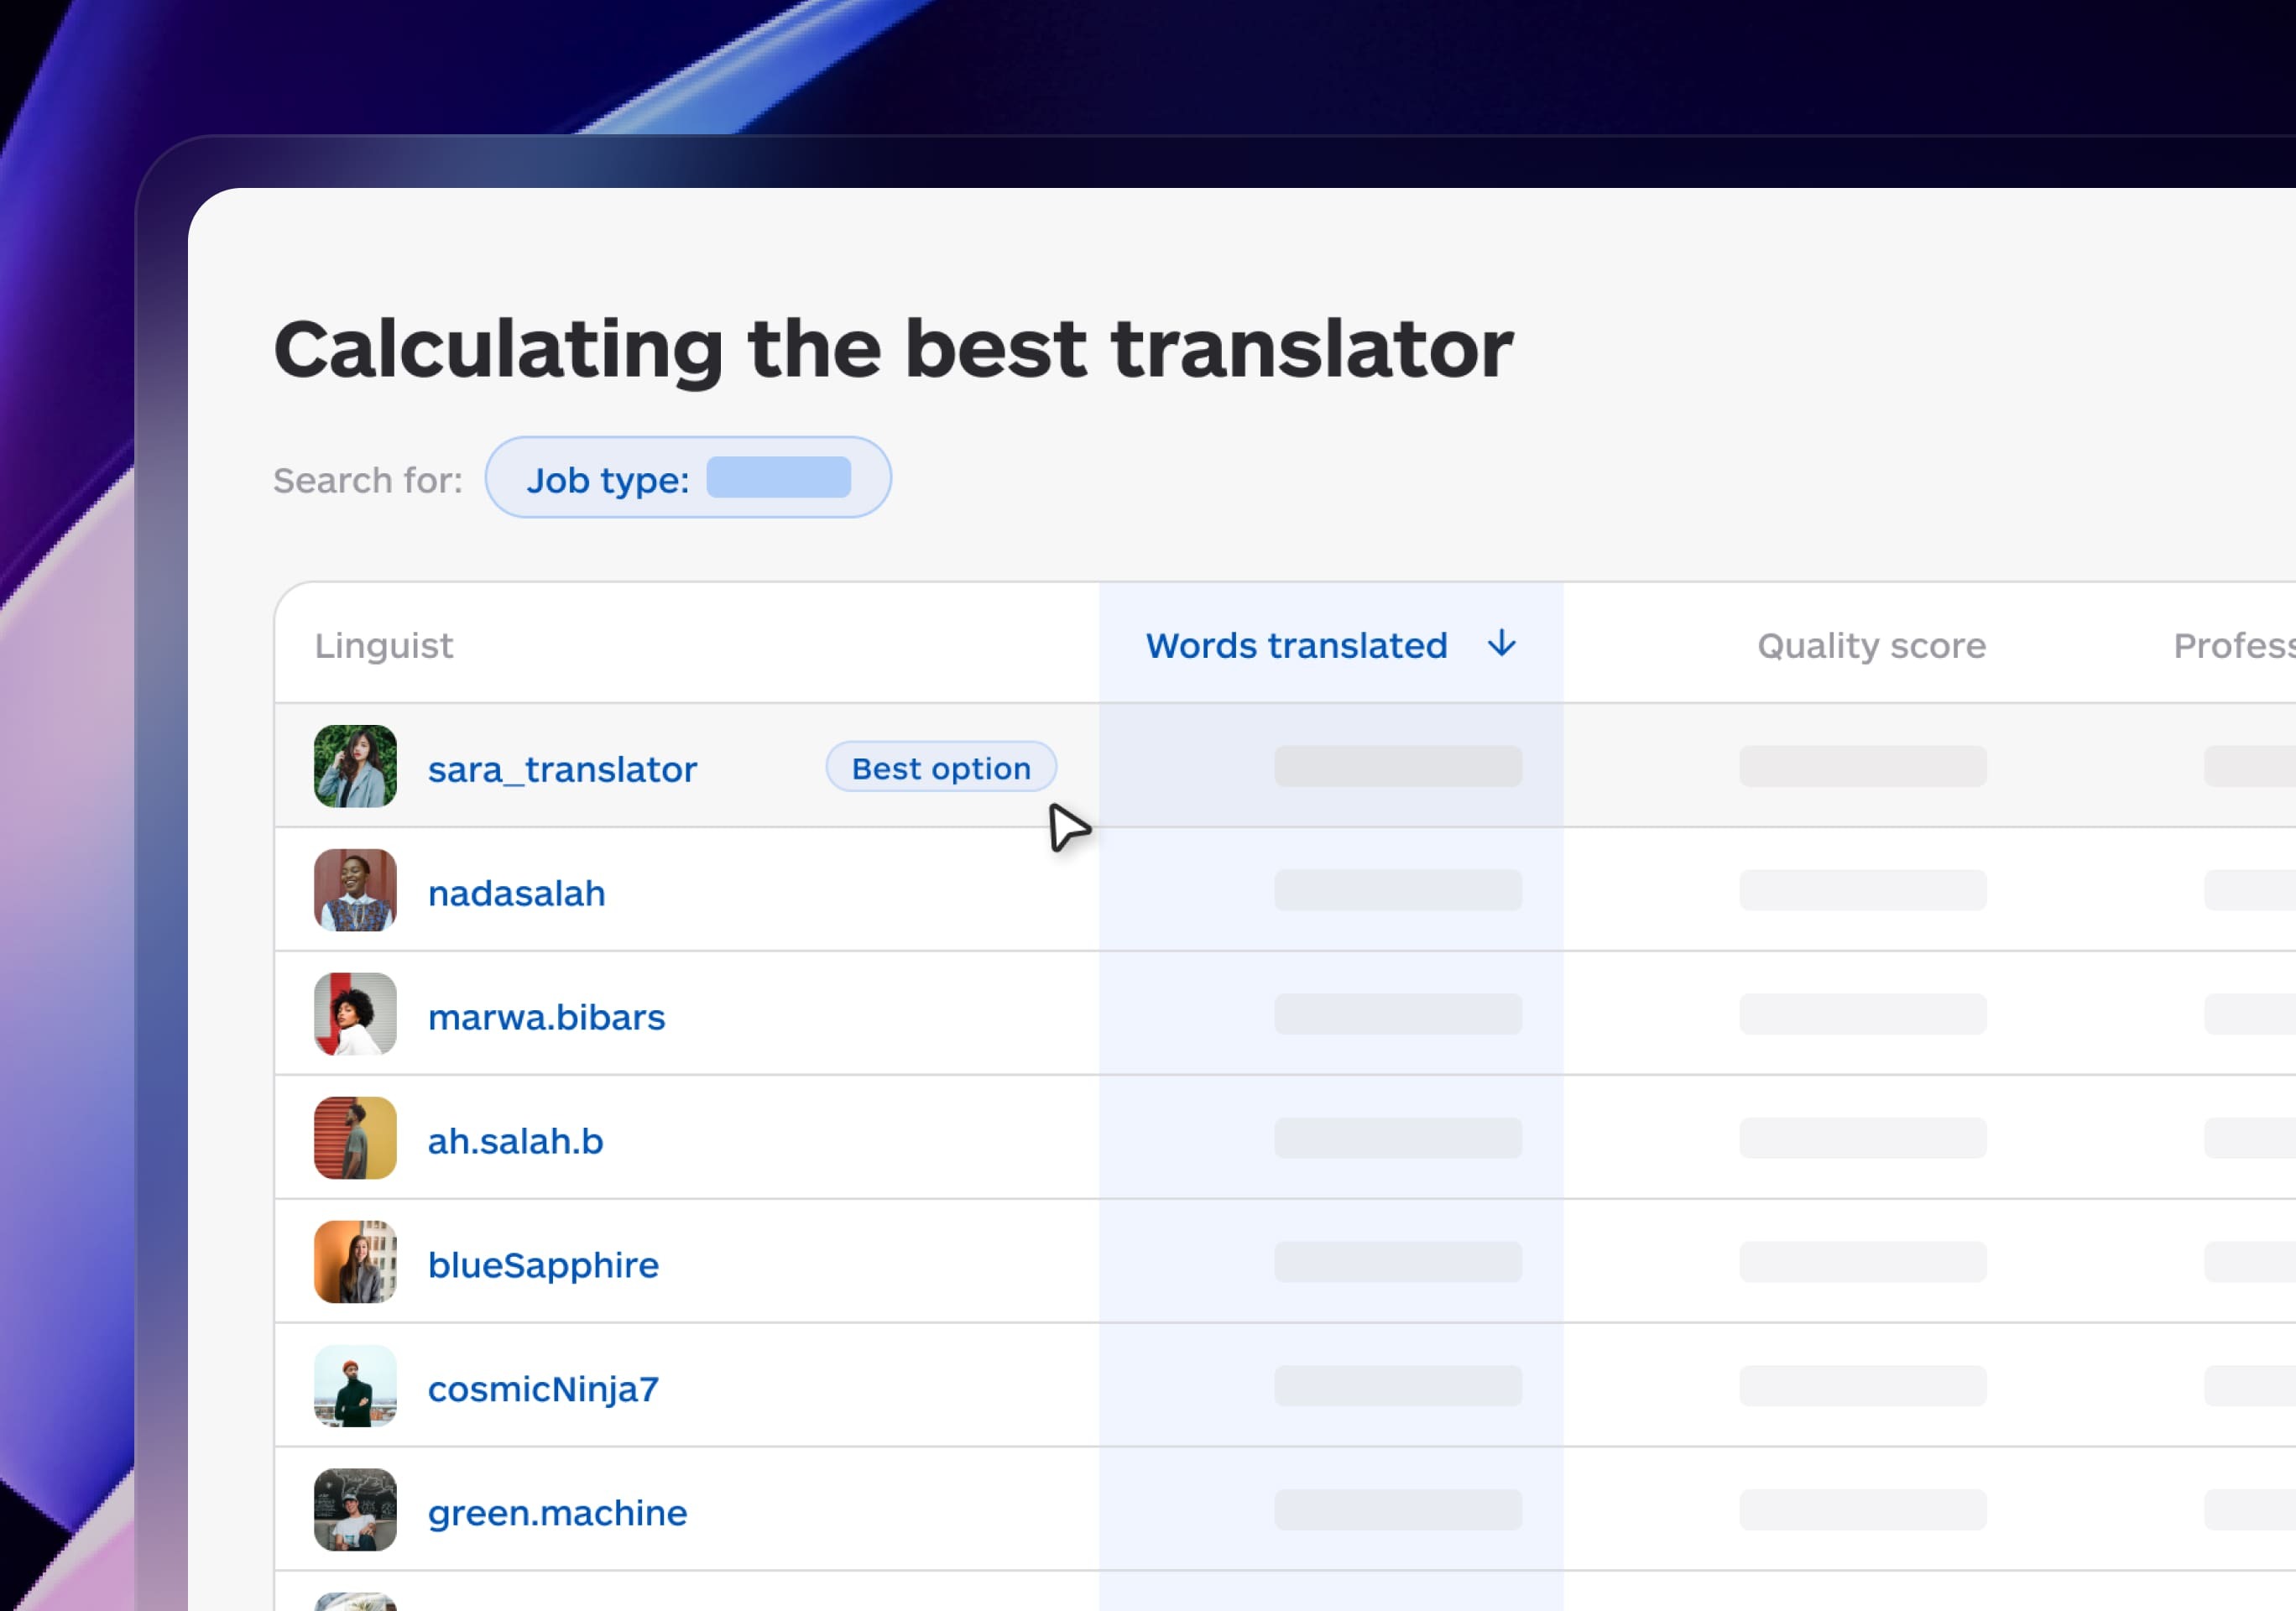2296x1611 pixels.
Task: Click sara_translator's profile avatar
Action: [355, 767]
